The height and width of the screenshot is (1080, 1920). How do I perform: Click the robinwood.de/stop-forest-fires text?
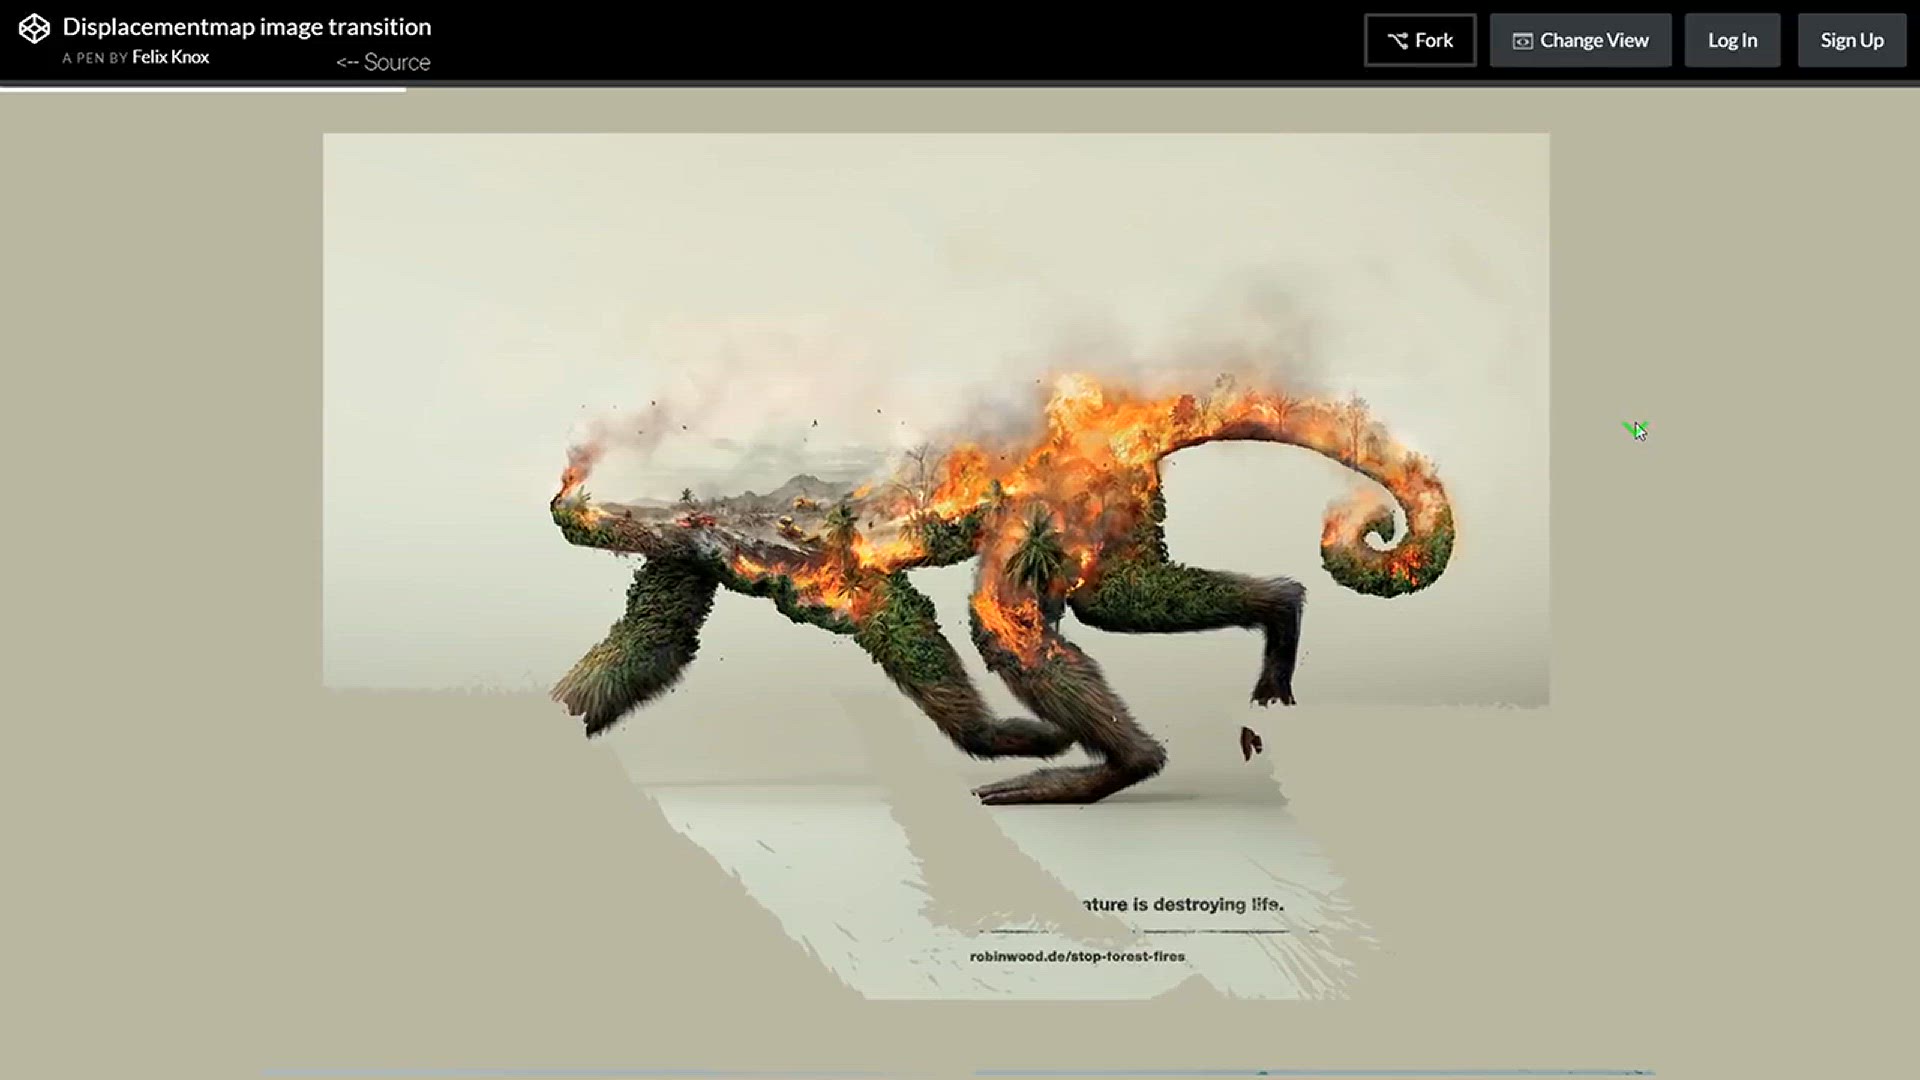coord(1077,956)
